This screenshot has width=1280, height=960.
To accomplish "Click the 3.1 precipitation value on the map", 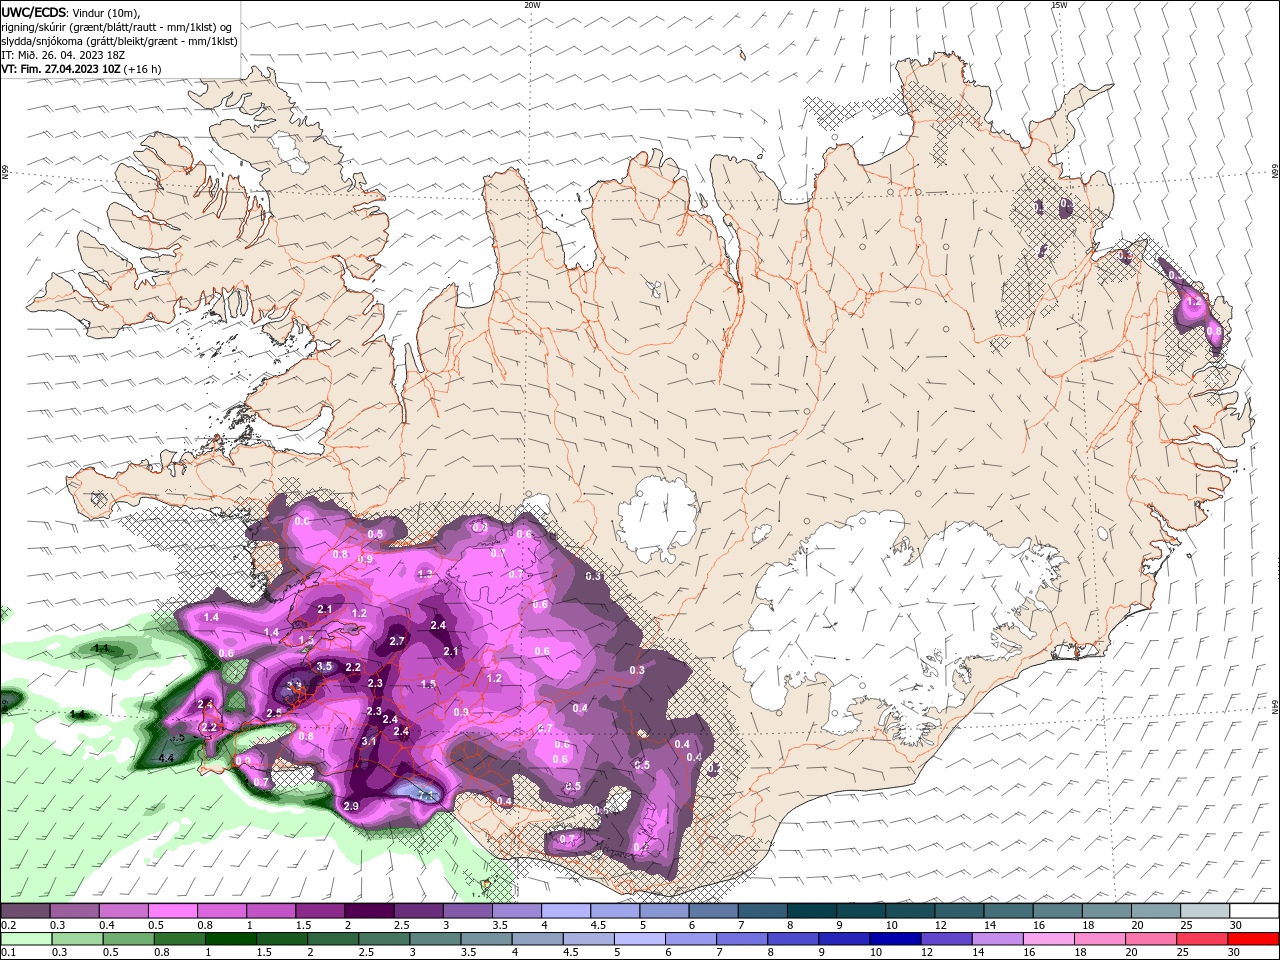I will pos(369,741).
